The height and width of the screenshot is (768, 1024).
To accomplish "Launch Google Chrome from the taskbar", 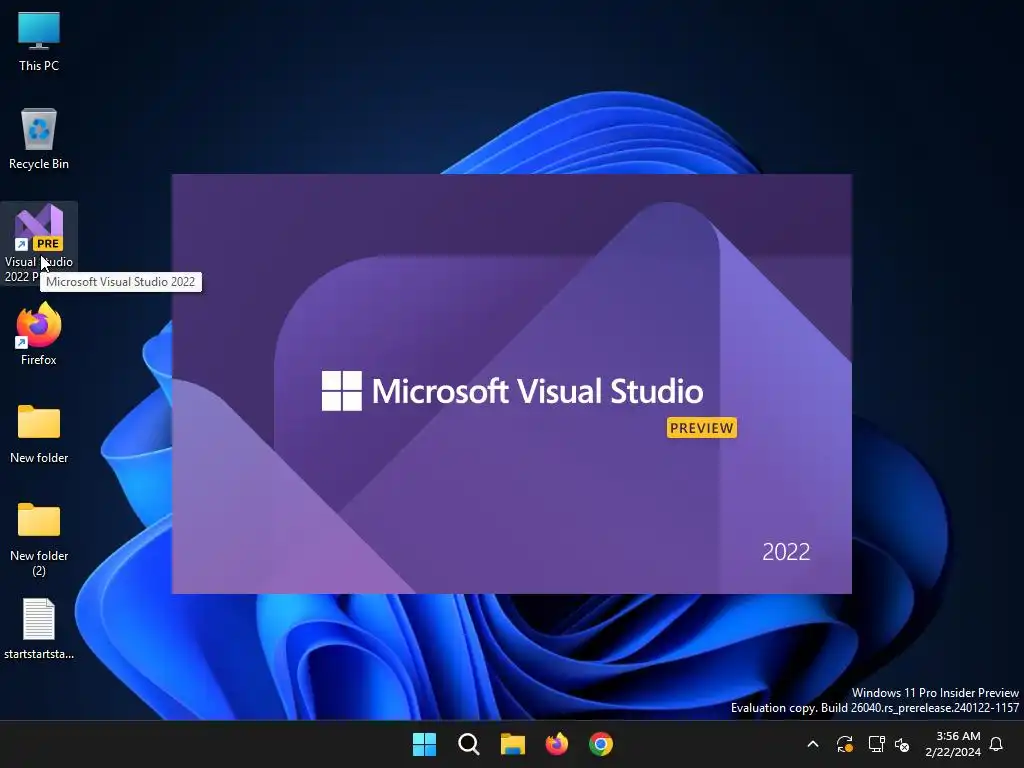I will (x=601, y=744).
